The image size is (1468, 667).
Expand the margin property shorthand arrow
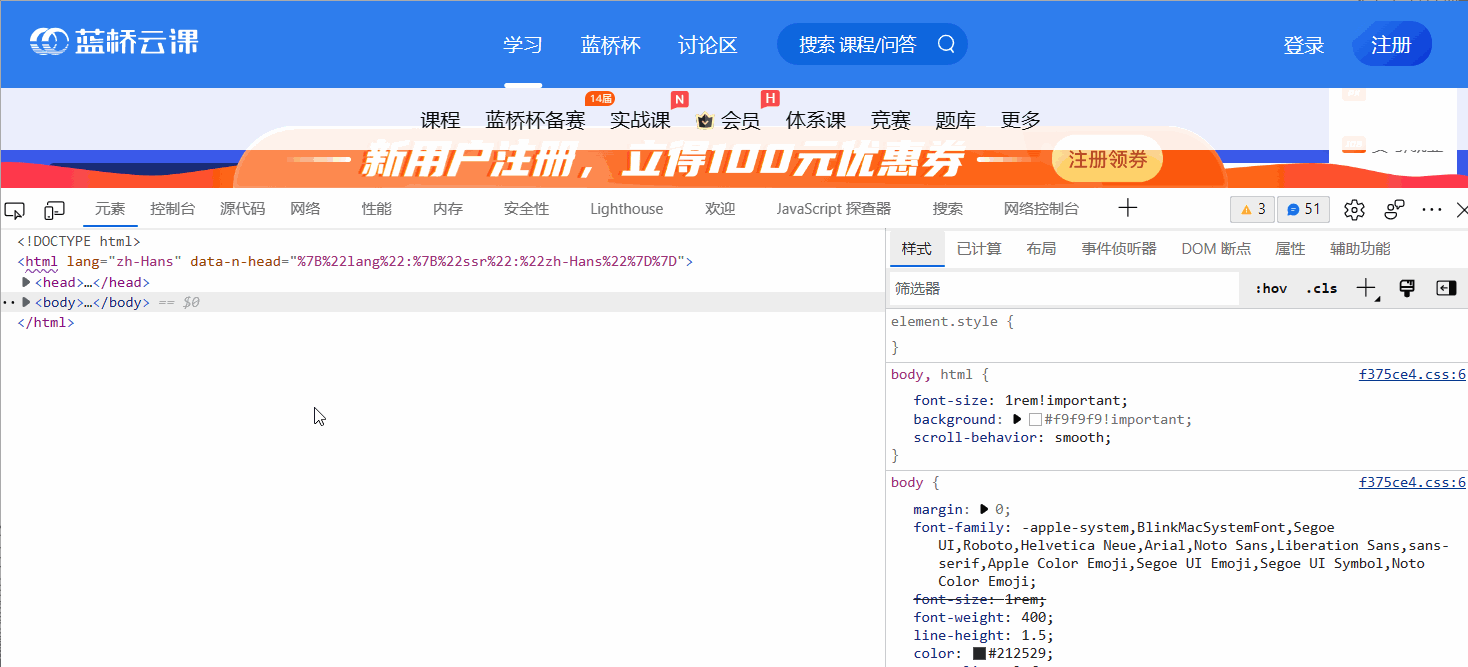tap(984, 509)
